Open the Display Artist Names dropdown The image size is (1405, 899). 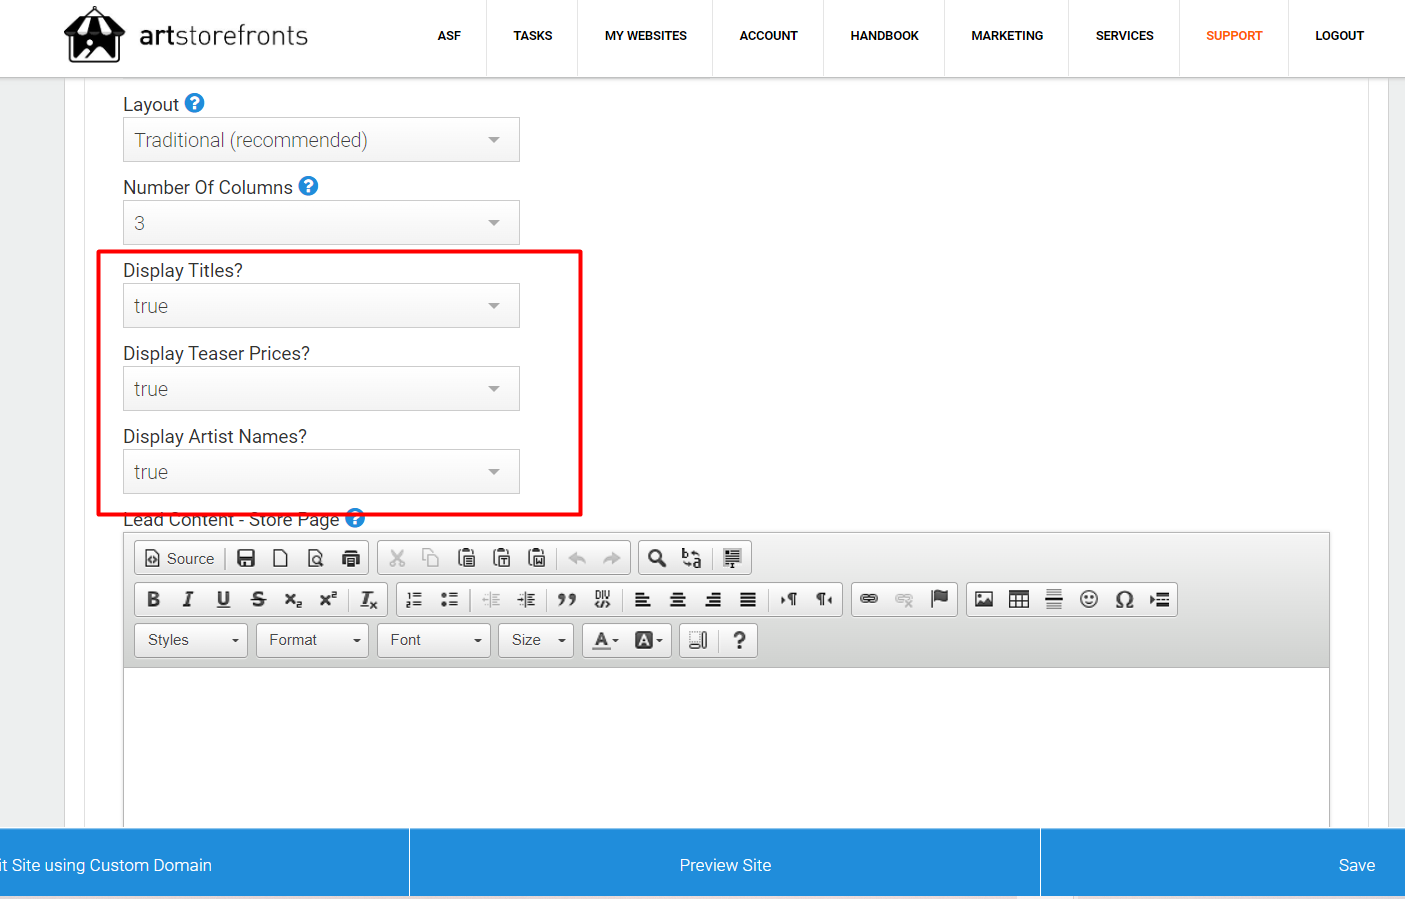pyautogui.click(x=321, y=472)
